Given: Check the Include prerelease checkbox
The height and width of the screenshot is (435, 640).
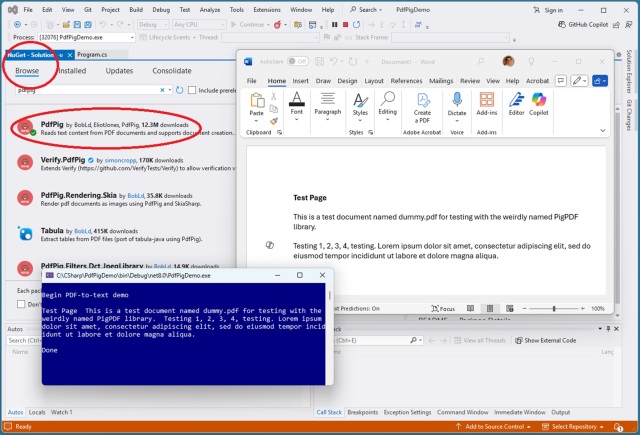Looking at the screenshot, I should [192, 90].
